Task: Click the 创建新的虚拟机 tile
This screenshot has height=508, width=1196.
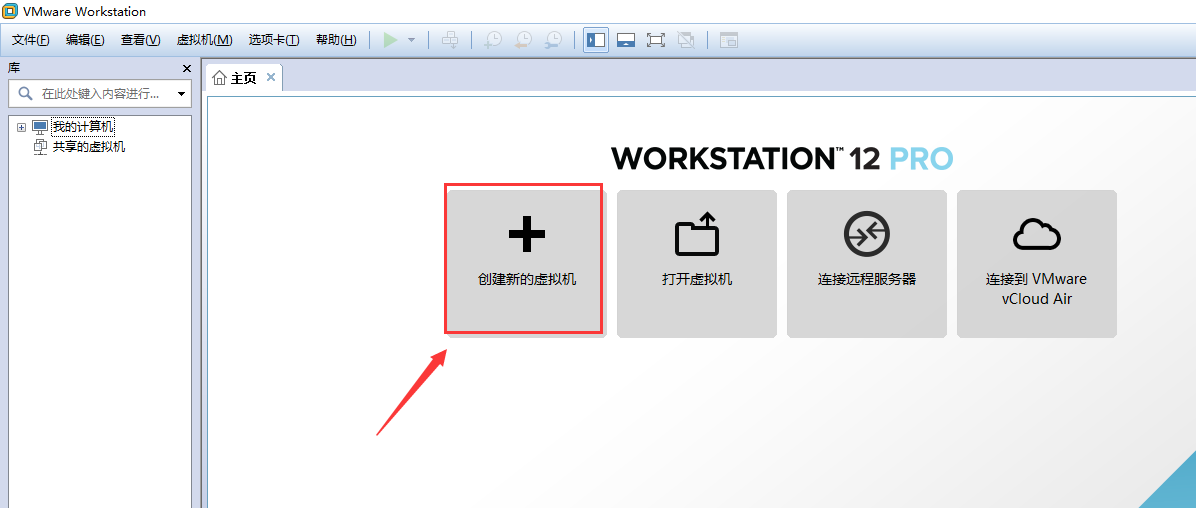Action: pyautogui.click(x=524, y=263)
